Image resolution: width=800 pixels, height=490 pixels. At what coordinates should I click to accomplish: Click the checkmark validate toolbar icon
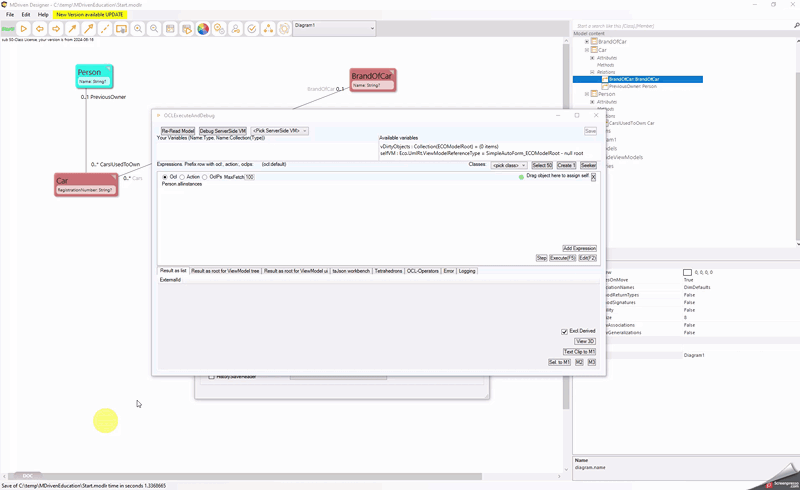(x=252, y=29)
